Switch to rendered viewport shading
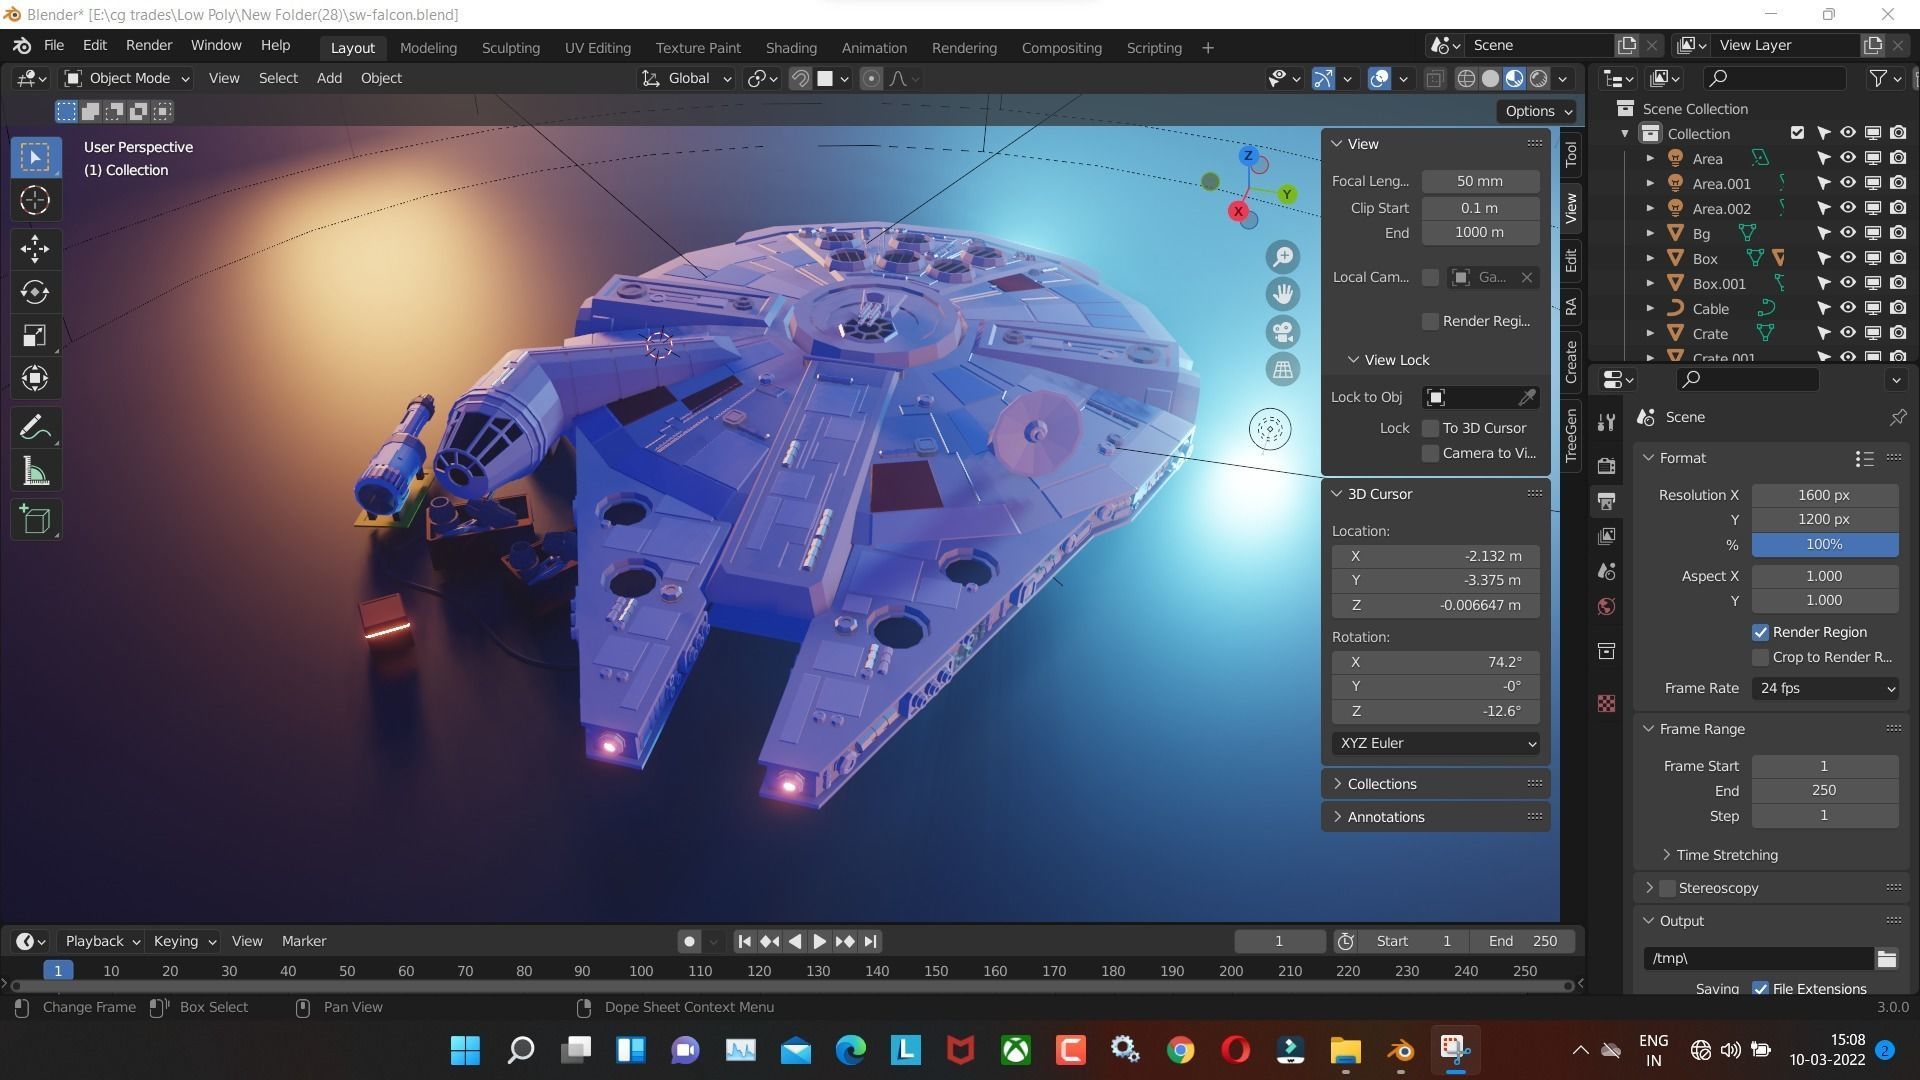This screenshot has height=1080, width=1920. pyautogui.click(x=1539, y=79)
